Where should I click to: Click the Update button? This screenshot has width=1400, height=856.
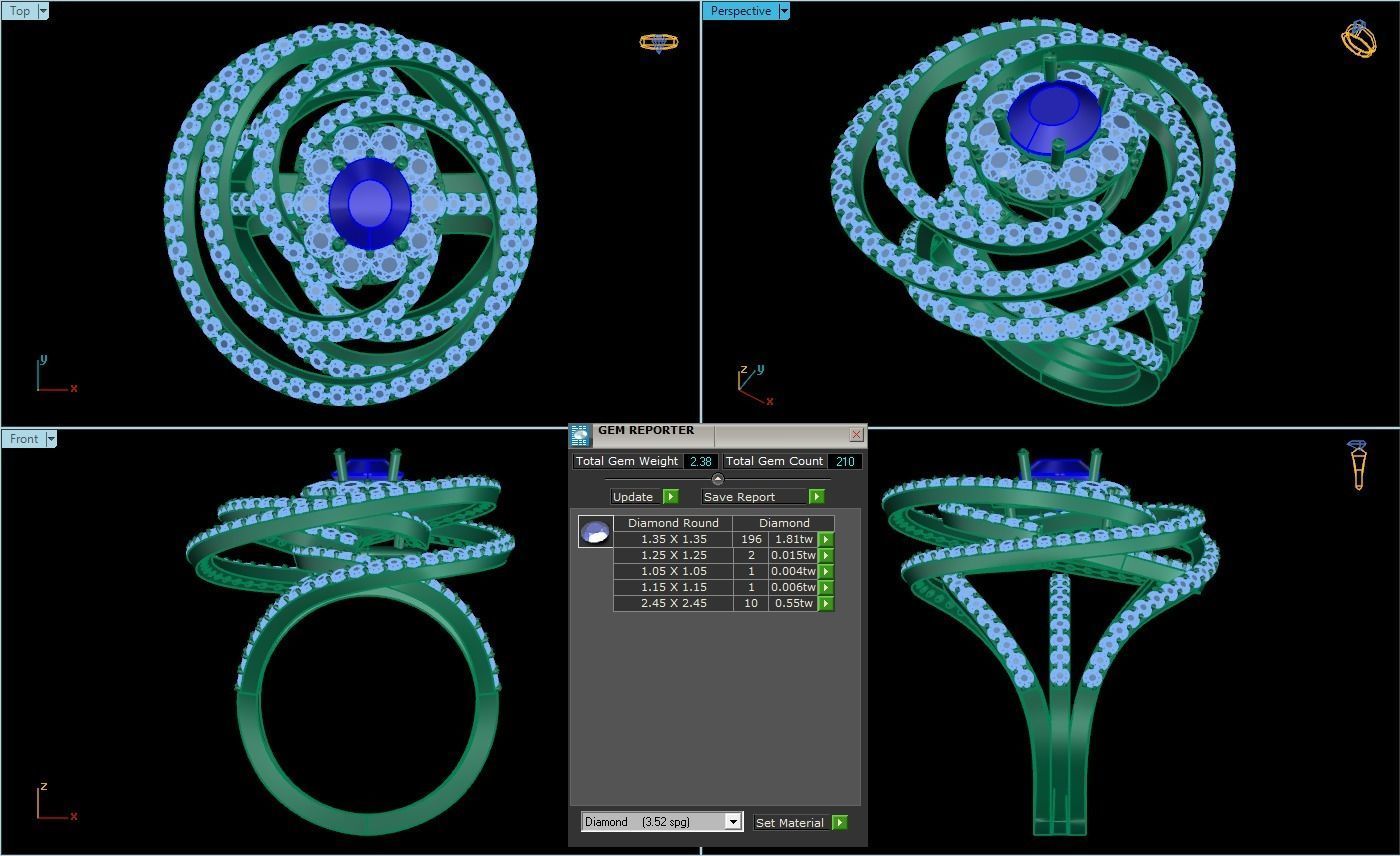click(636, 497)
